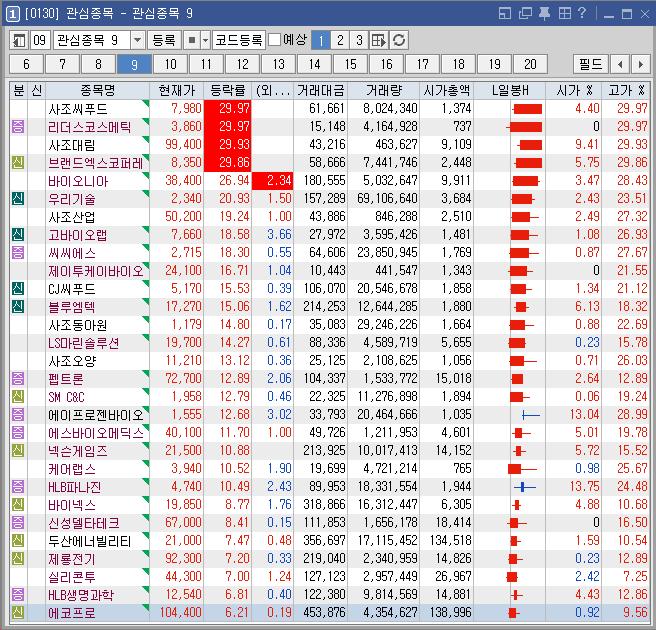
Task: Click the 신 badge on 우리기술 row
Action: pos(18,198)
